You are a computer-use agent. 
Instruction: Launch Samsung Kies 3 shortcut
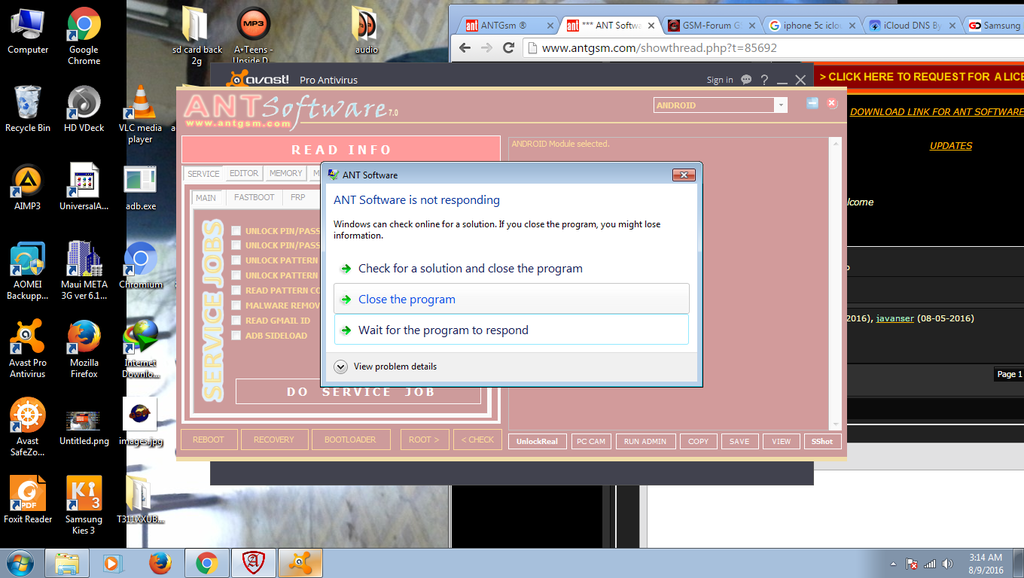coord(84,506)
